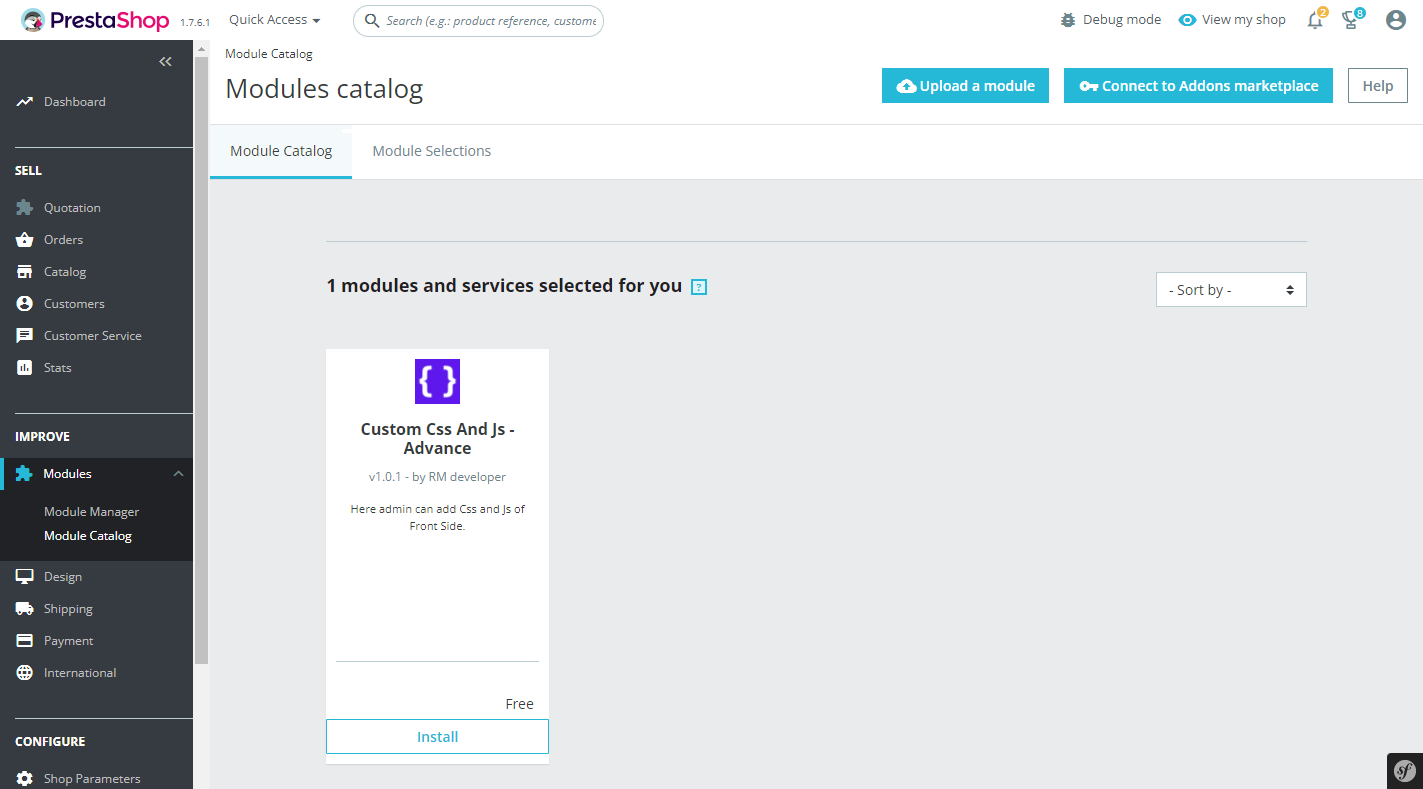Open the user profile avatar menu
The width and height of the screenshot is (1423, 789).
[x=1396, y=20]
